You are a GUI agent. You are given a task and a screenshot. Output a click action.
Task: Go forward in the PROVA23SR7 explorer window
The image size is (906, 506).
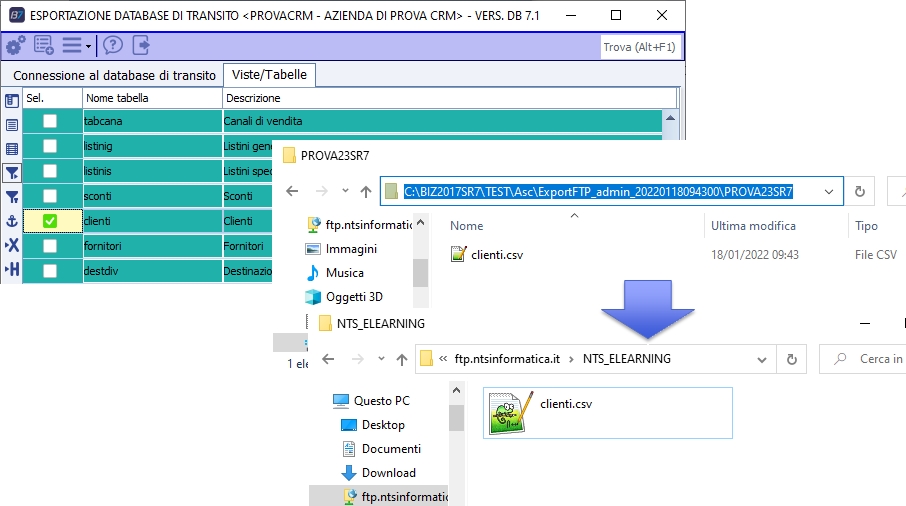tap(322, 191)
